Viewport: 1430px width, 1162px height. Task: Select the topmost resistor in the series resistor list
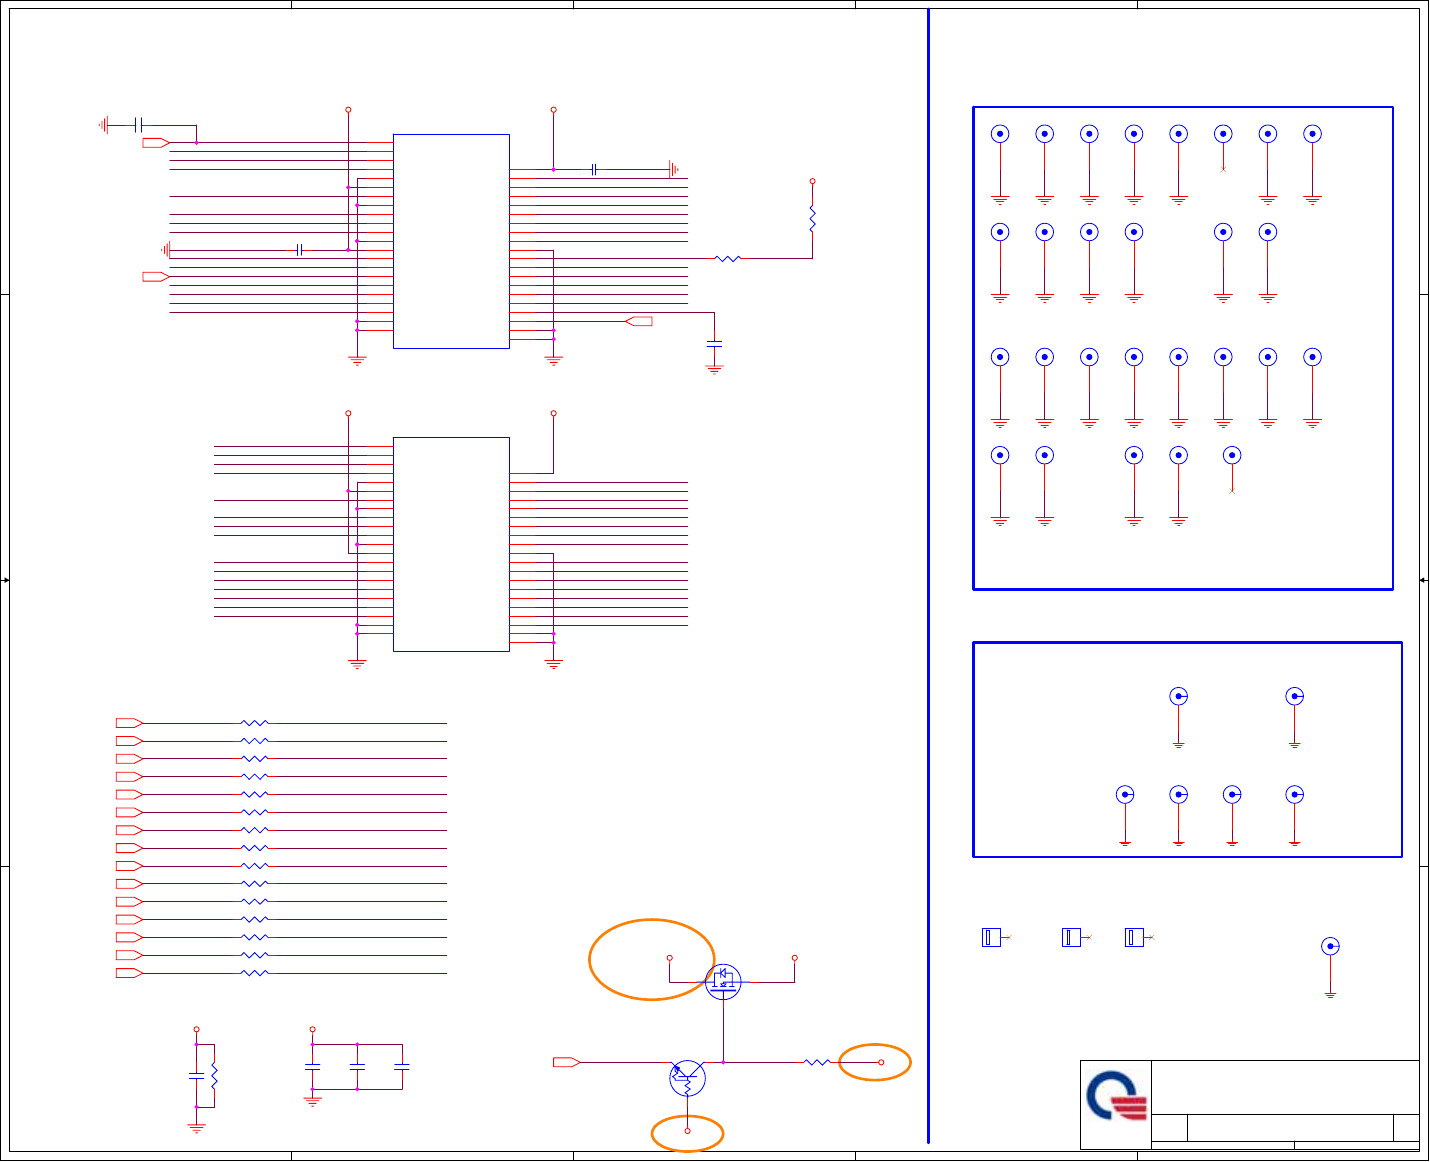pos(255,722)
